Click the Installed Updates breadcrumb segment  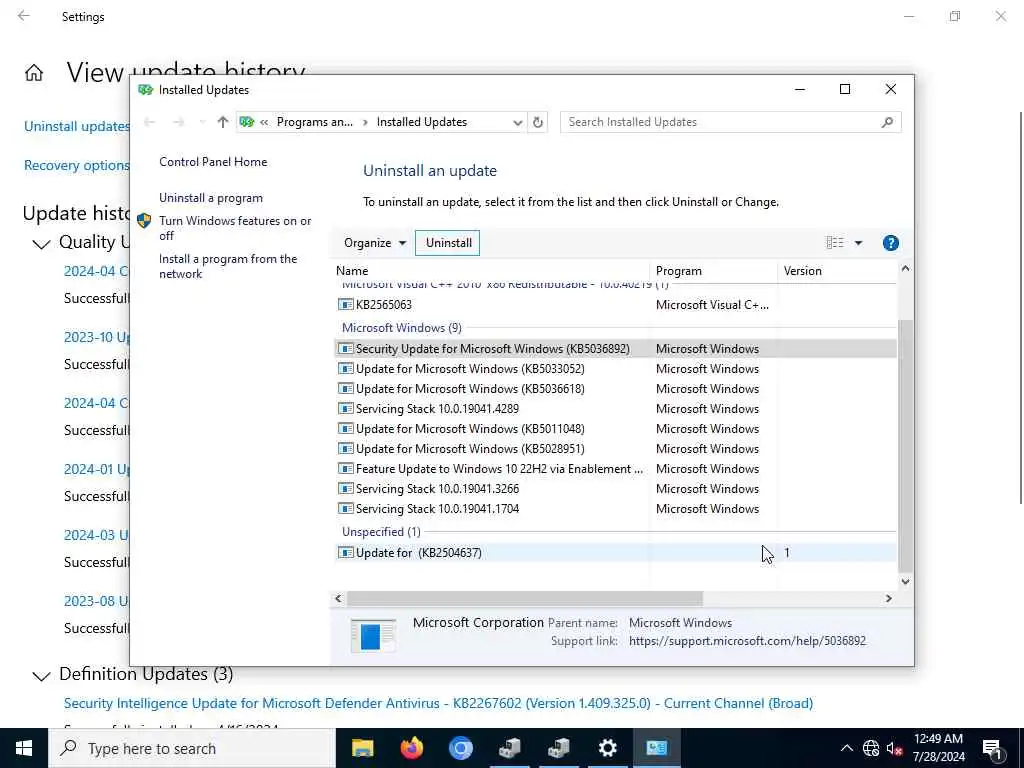(x=422, y=122)
